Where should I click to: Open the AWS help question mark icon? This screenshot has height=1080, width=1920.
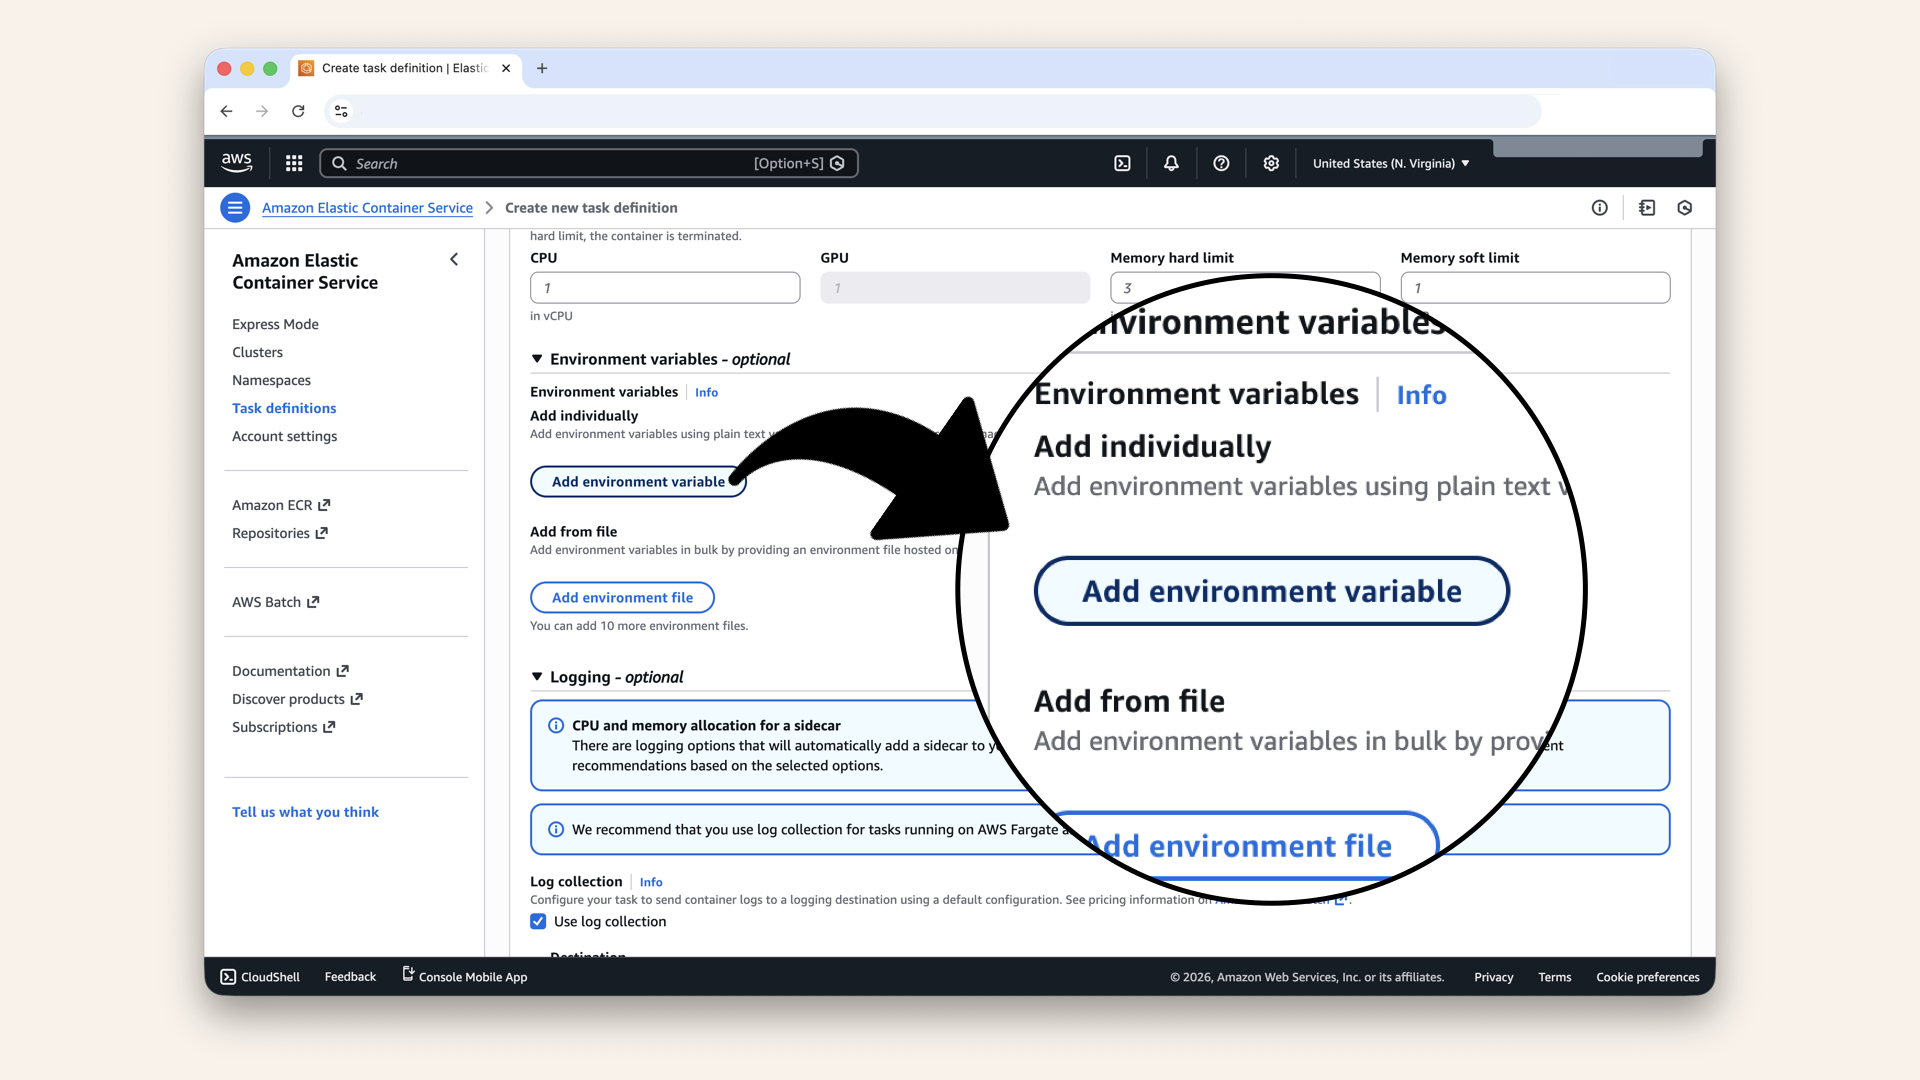[1221, 163]
